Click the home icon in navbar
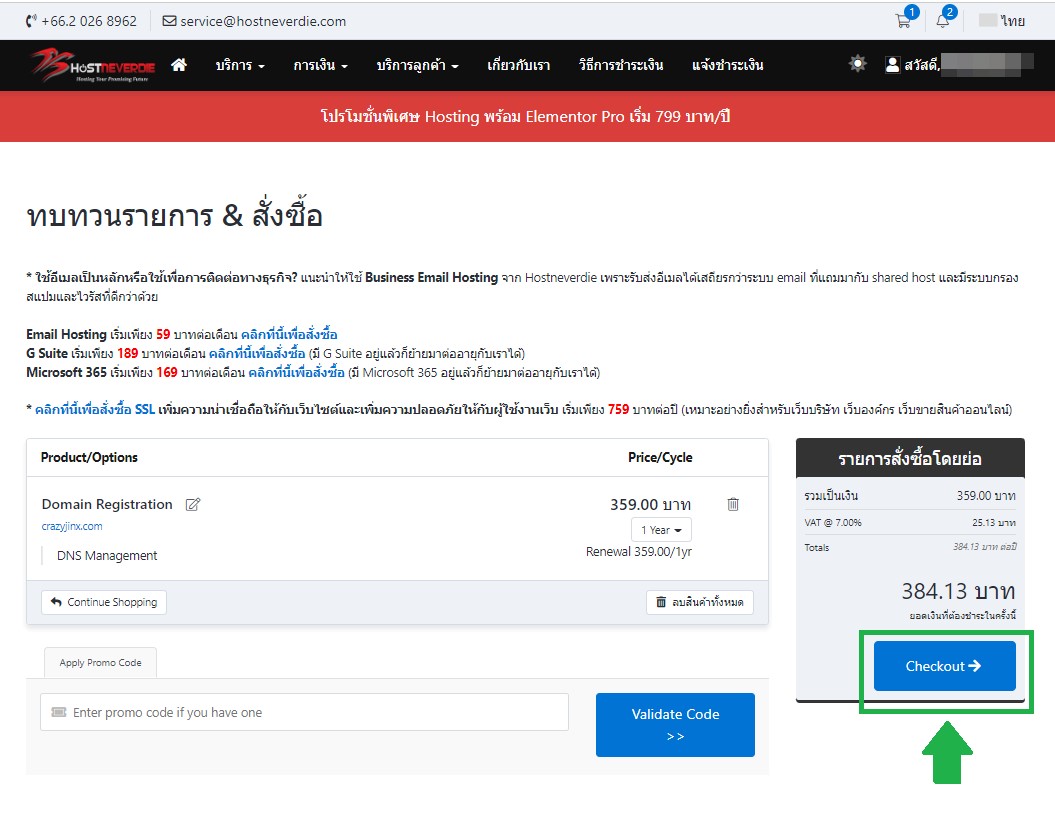 click(x=179, y=65)
